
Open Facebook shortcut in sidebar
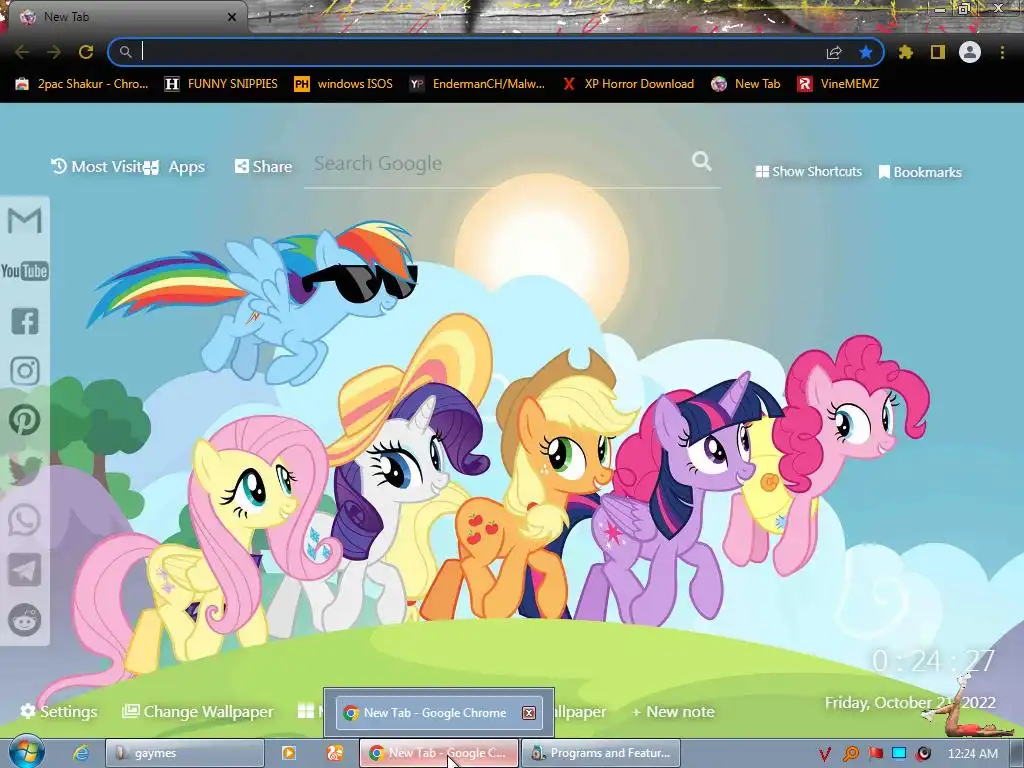[x=25, y=321]
